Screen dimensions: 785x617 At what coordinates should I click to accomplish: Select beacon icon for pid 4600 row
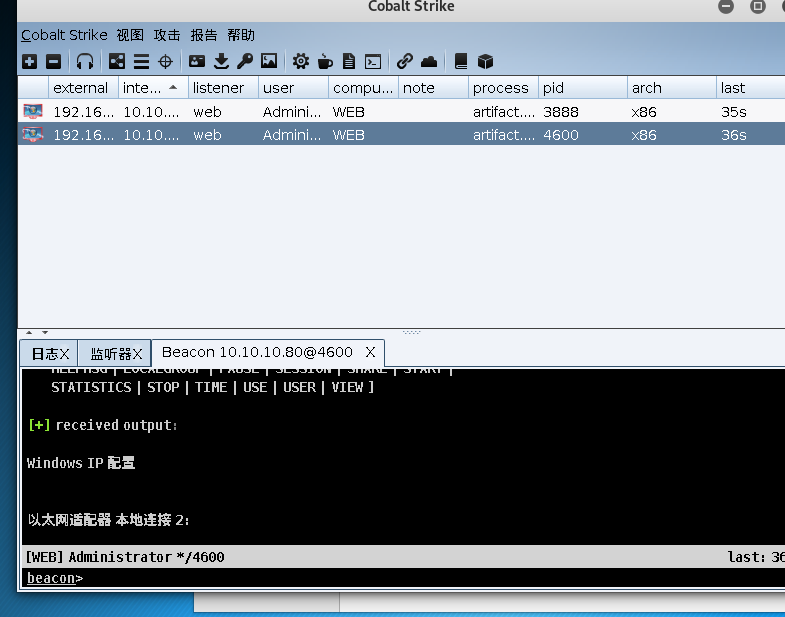pos(33,134)
